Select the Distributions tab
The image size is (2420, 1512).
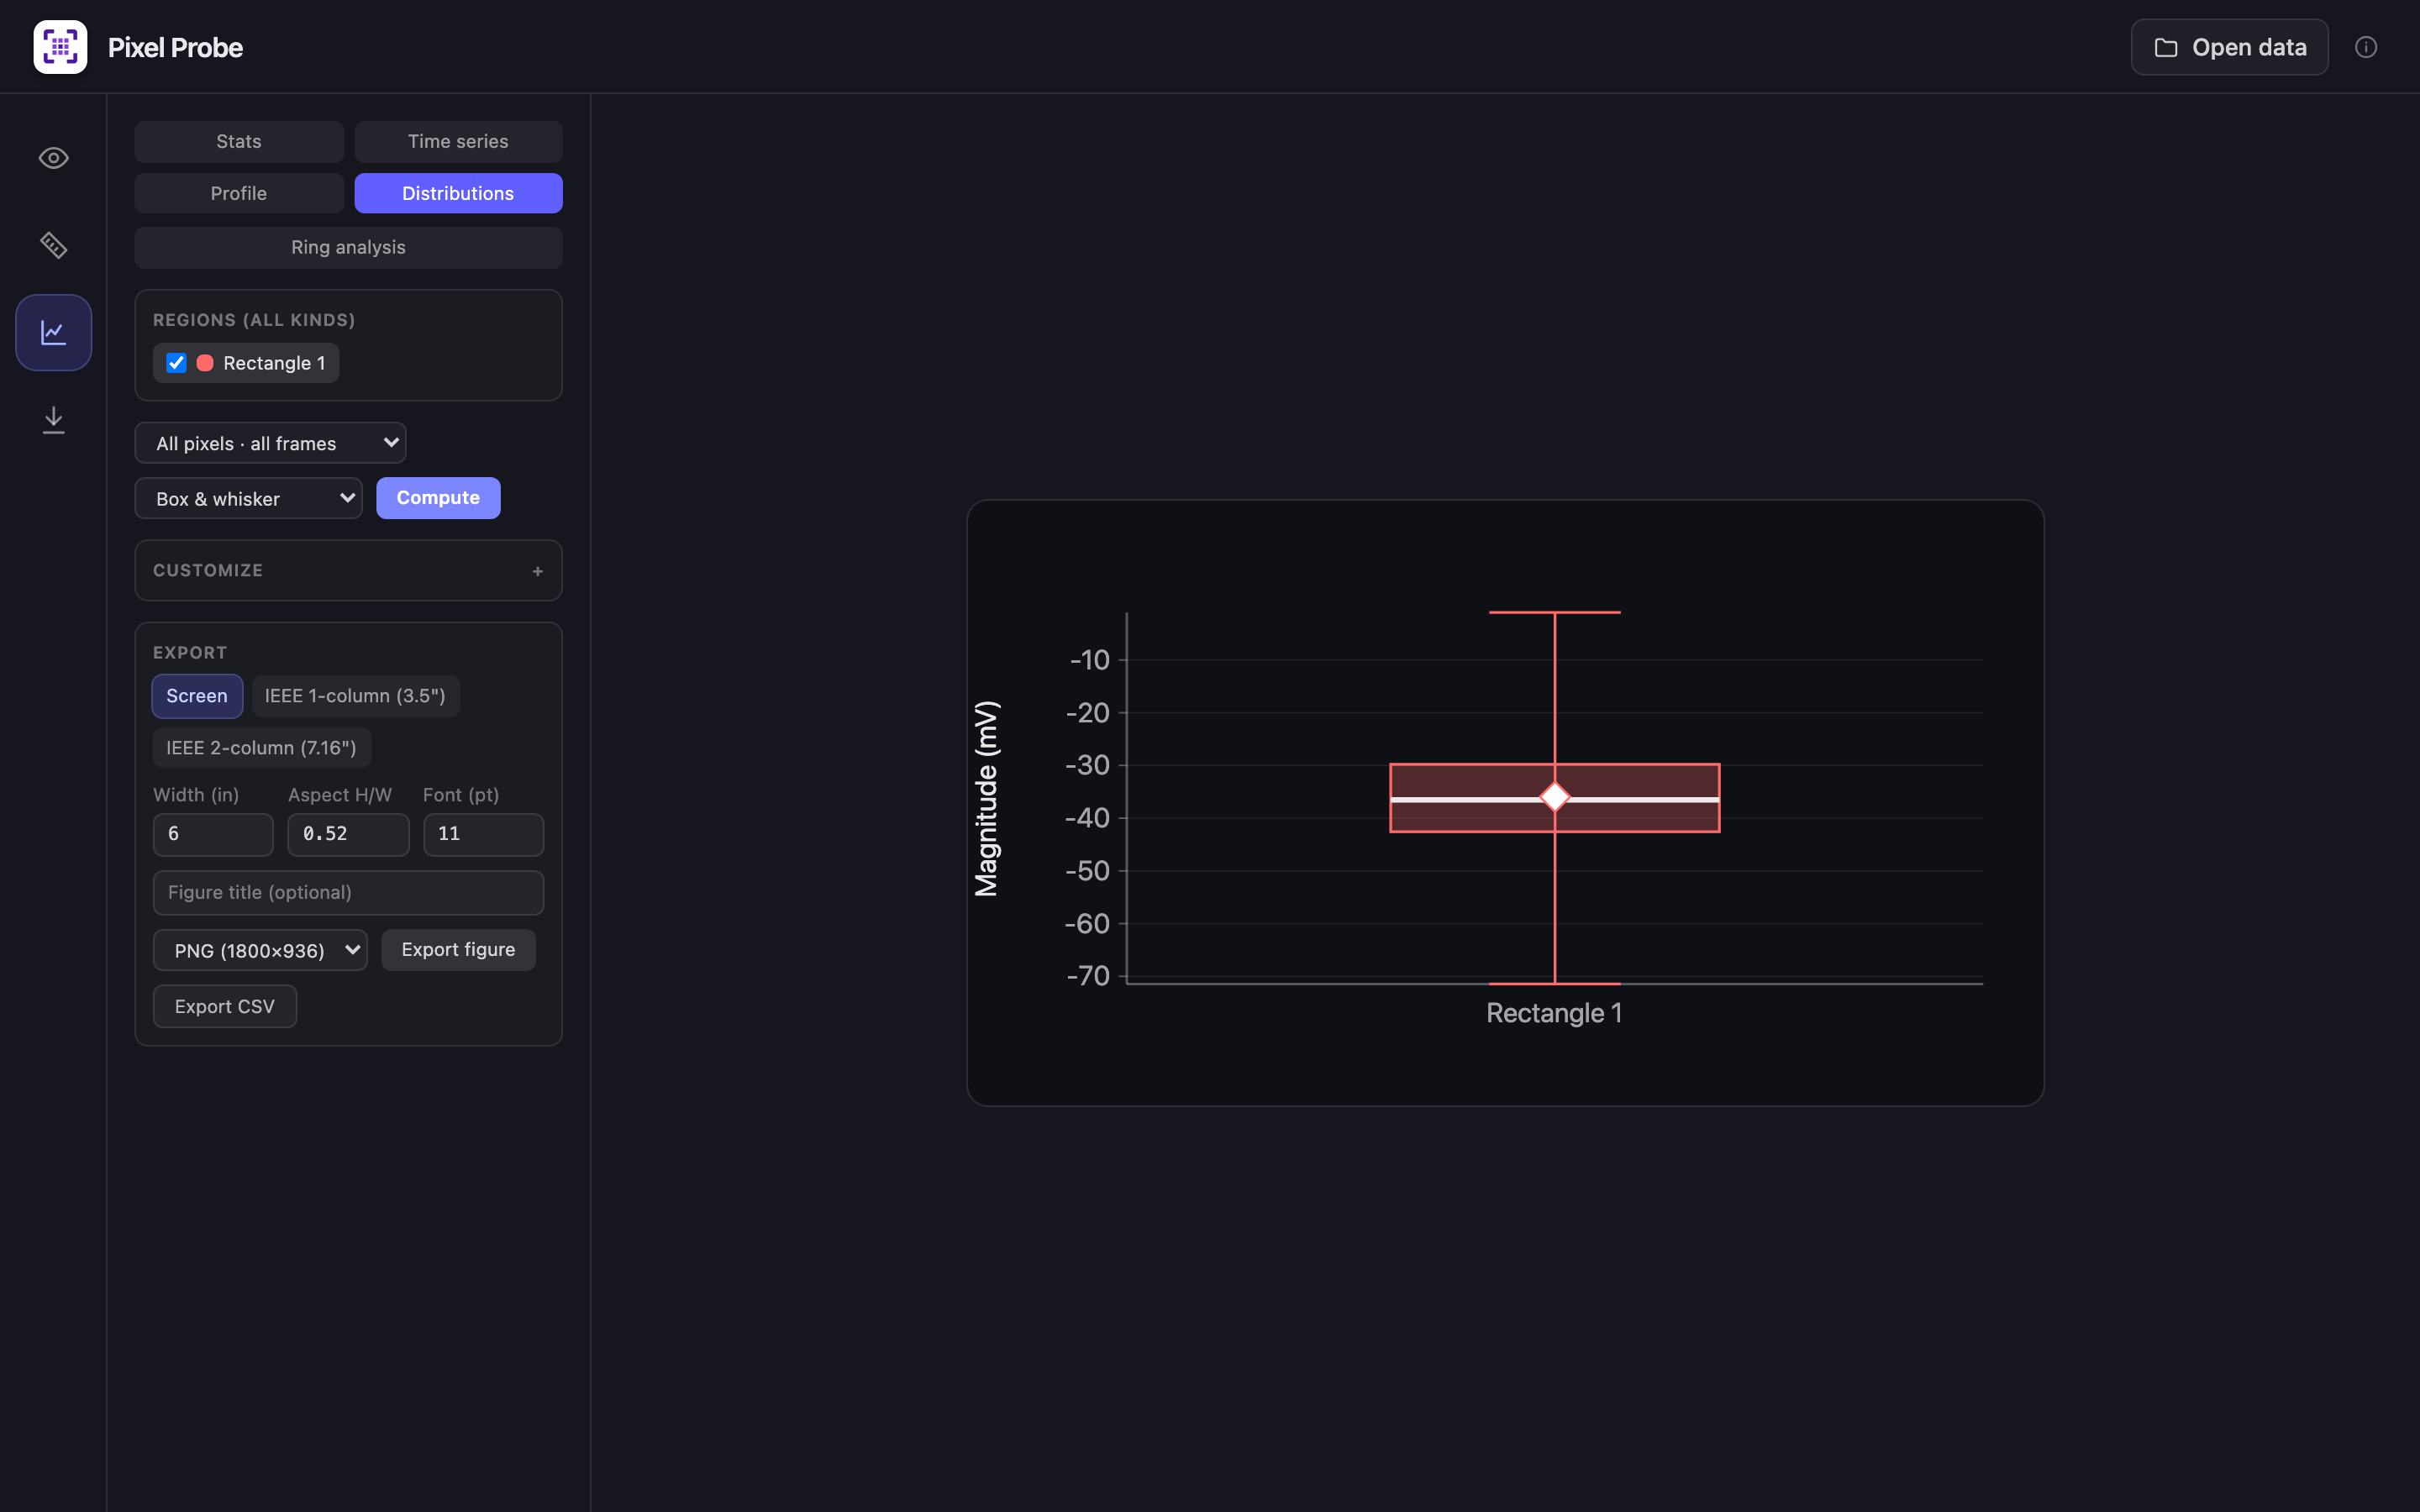click(458, 193)
